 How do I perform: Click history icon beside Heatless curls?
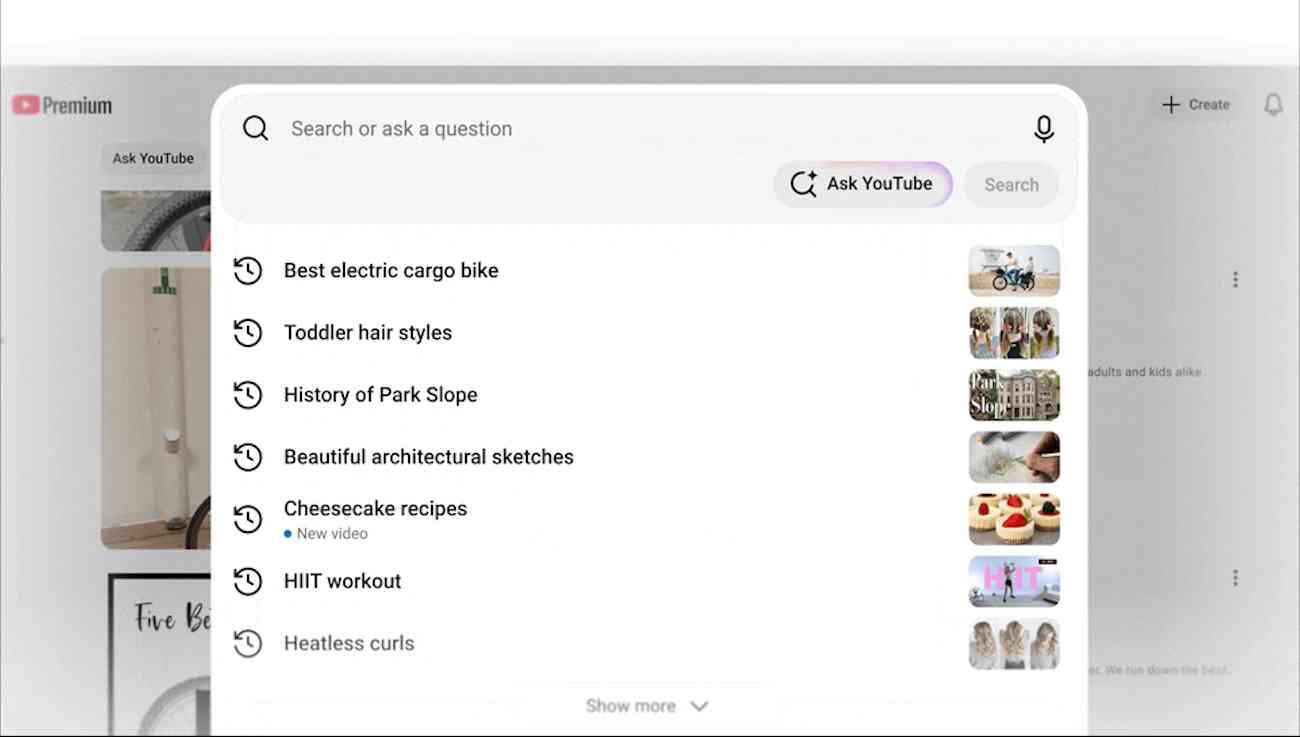coord(247,643)
